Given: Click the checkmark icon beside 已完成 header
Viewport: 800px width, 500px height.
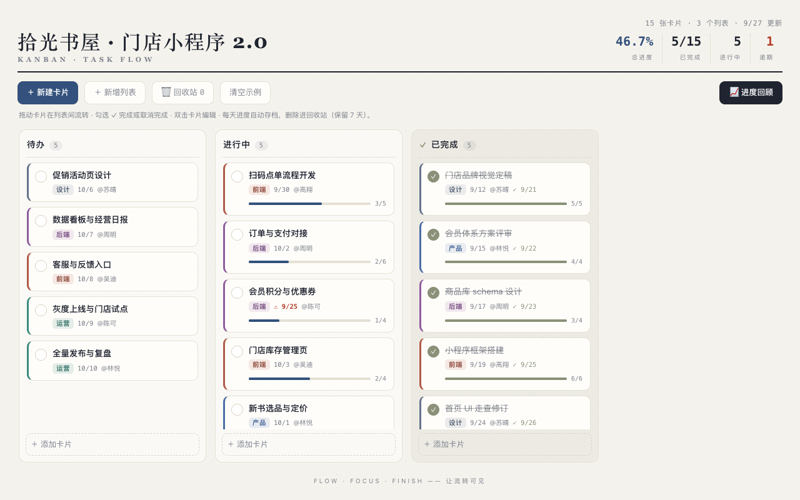Looking at the screenshot, I should 422,145.
